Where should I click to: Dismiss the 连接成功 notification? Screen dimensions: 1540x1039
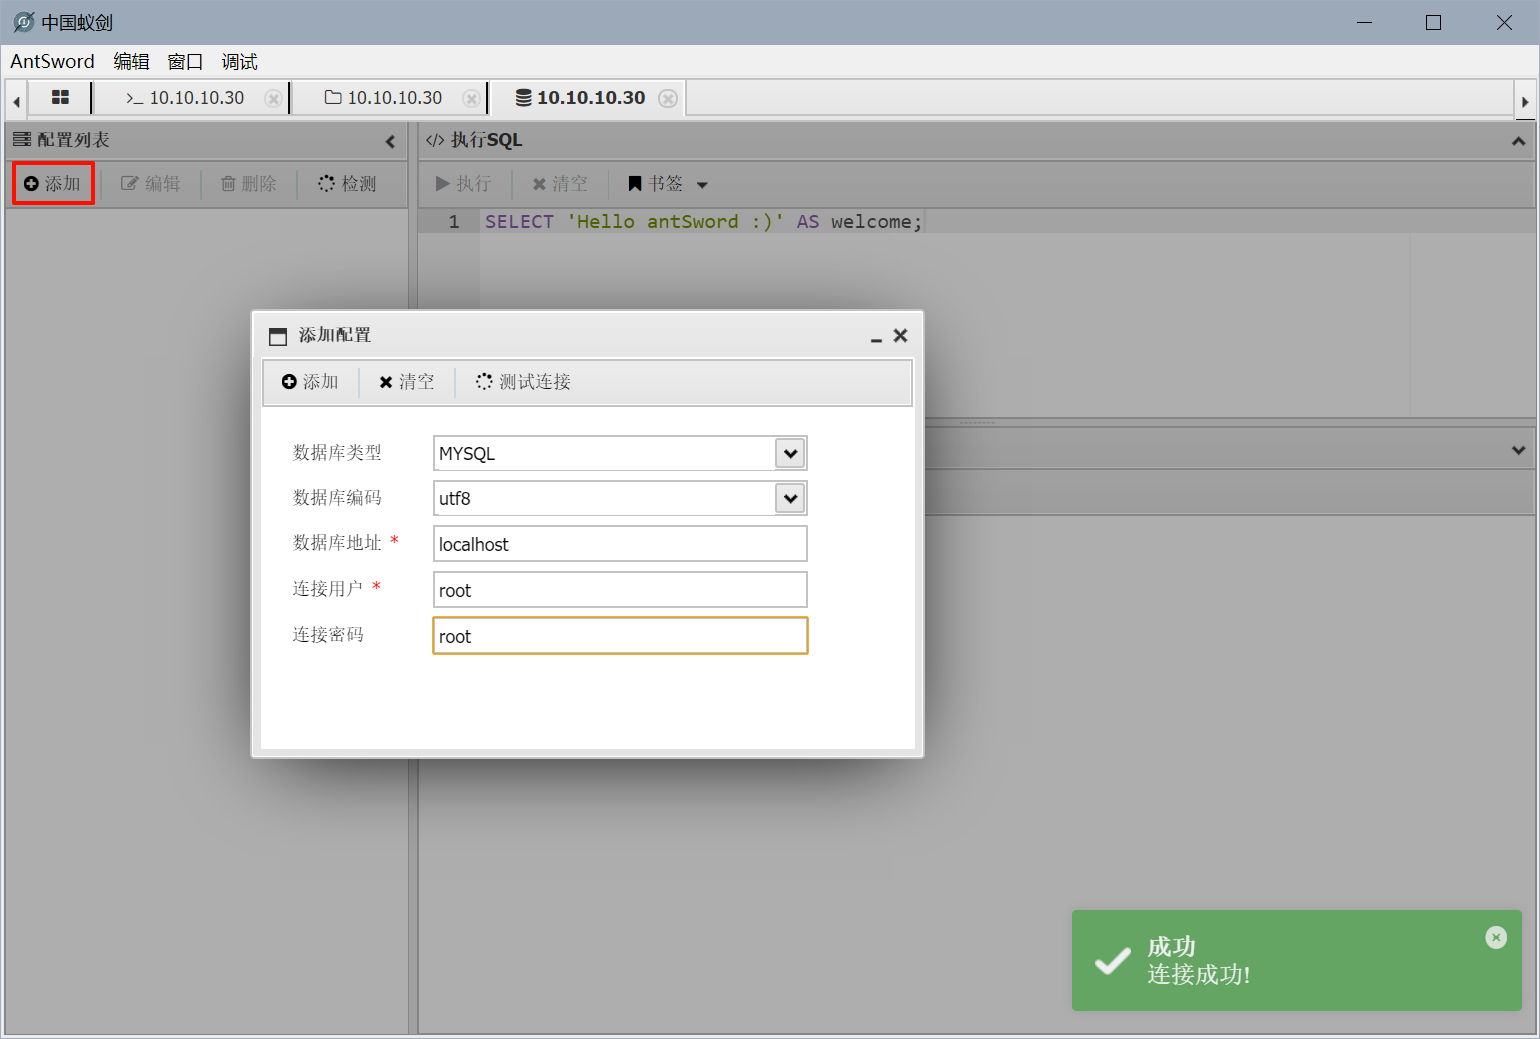(x=1496, y=937)
